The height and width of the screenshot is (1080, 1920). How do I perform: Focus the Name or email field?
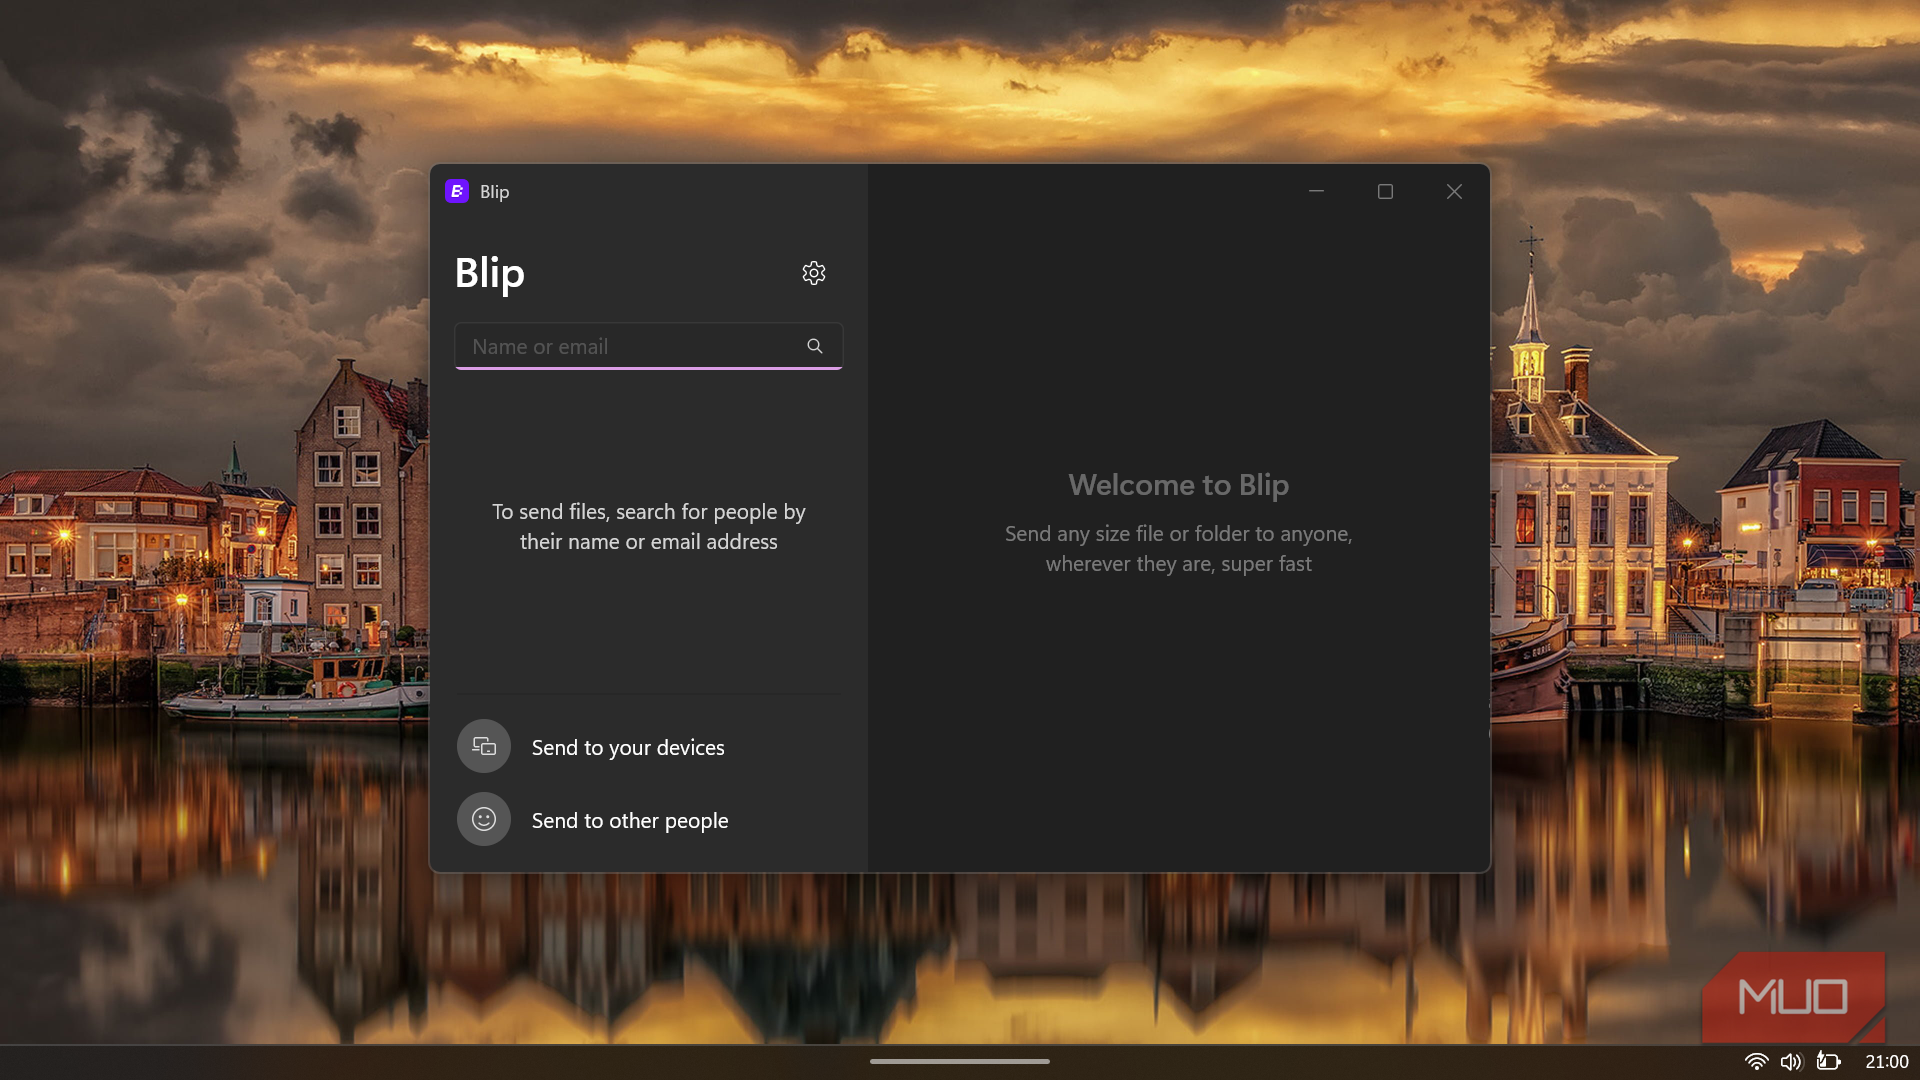coord(648,346)
